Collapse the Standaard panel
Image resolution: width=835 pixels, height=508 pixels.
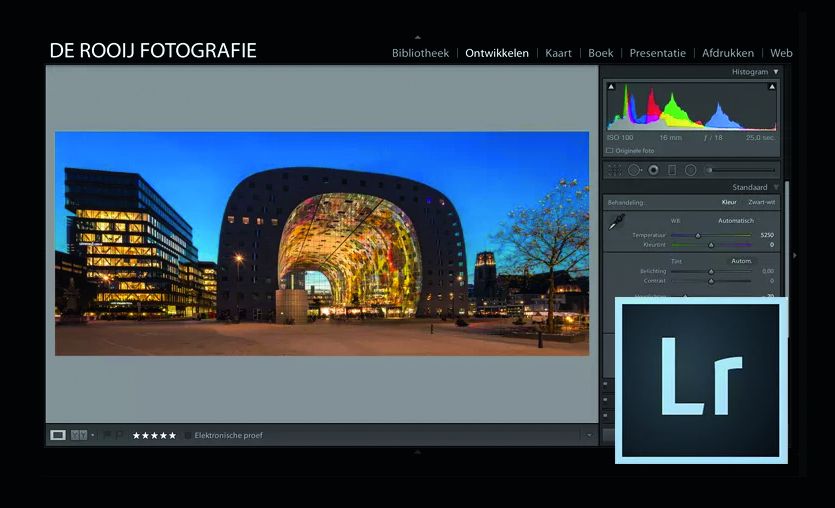[x=776, y=187]
